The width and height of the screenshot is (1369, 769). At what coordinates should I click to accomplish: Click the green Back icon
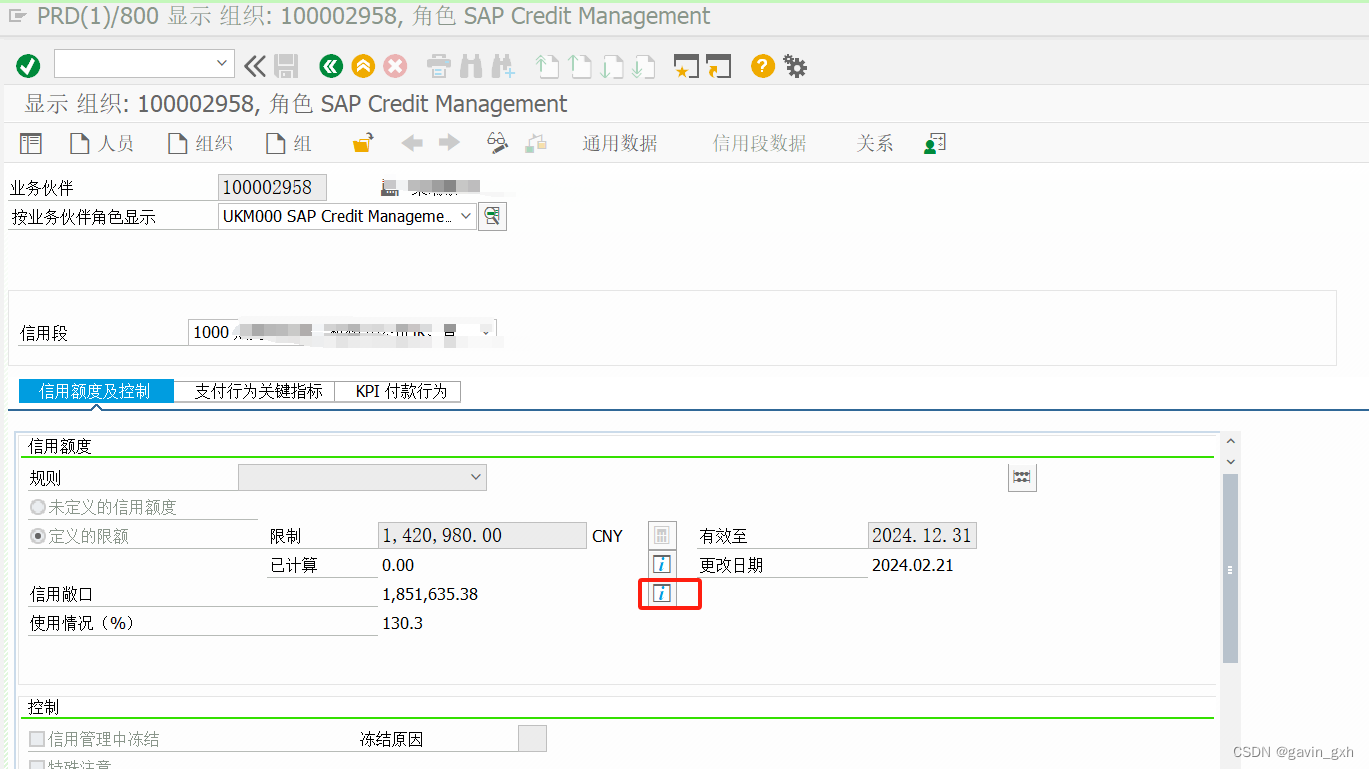click(x=331, y=67)
